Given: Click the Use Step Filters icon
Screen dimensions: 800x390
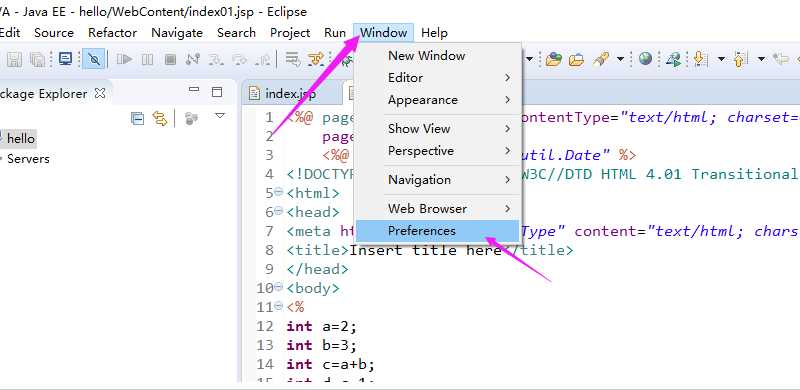Looking at the screenshot, I should click(316, 59).
